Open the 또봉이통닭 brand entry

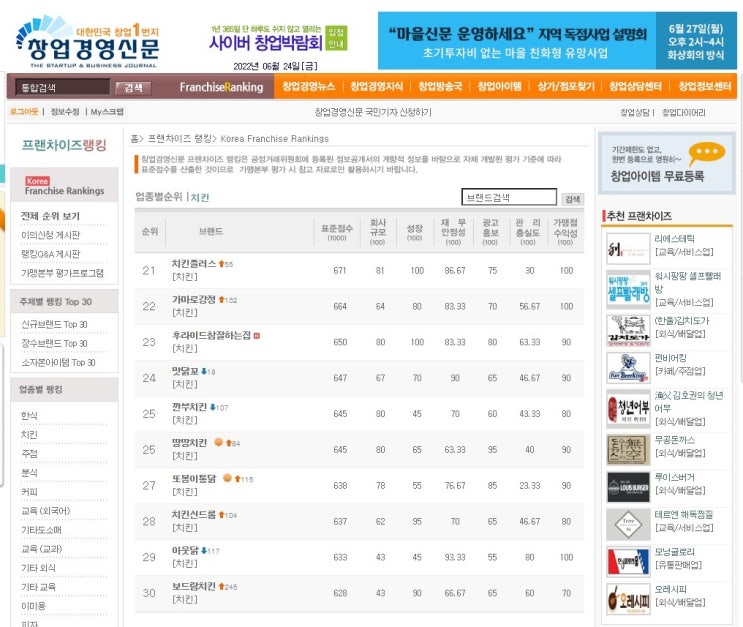pos(194,479)
